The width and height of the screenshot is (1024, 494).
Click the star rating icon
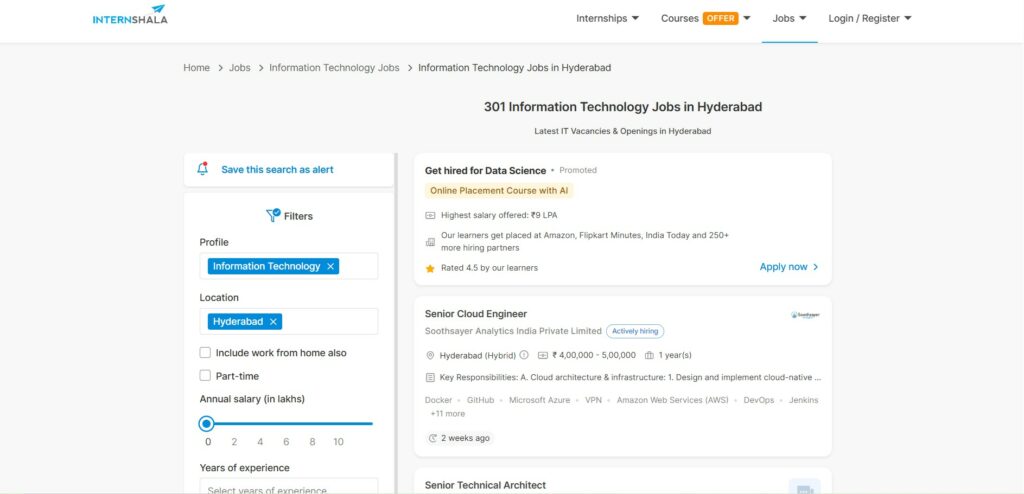coord(430,268)
